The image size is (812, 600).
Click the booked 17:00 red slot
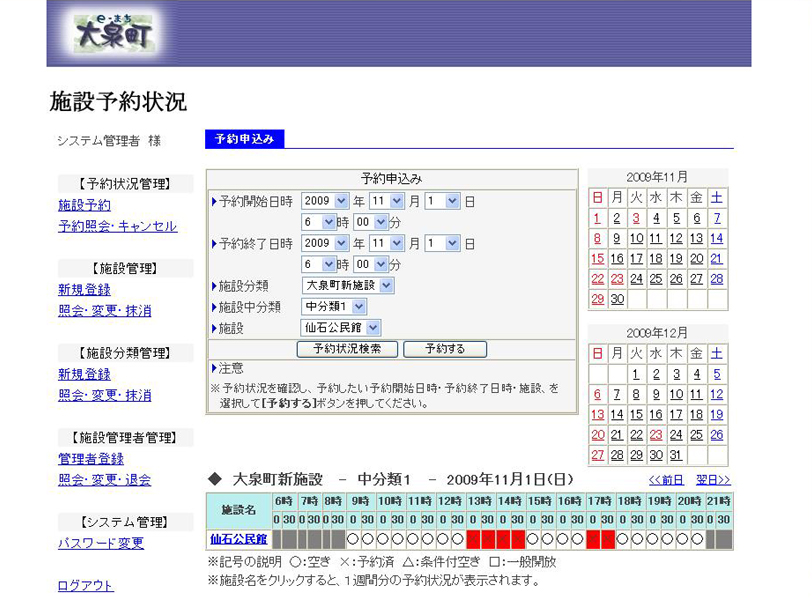tap(593, 539)
